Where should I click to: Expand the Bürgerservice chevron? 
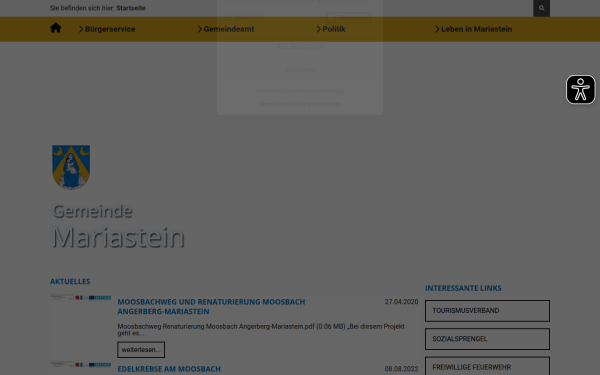click(x=81, y=29)
